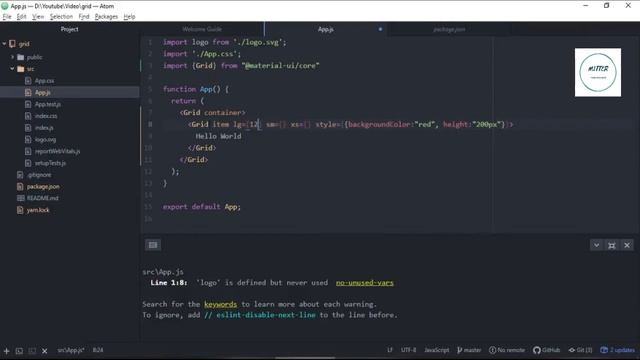Open new terminal with plus icon
640x360 pixels.
tap(6, 351)
